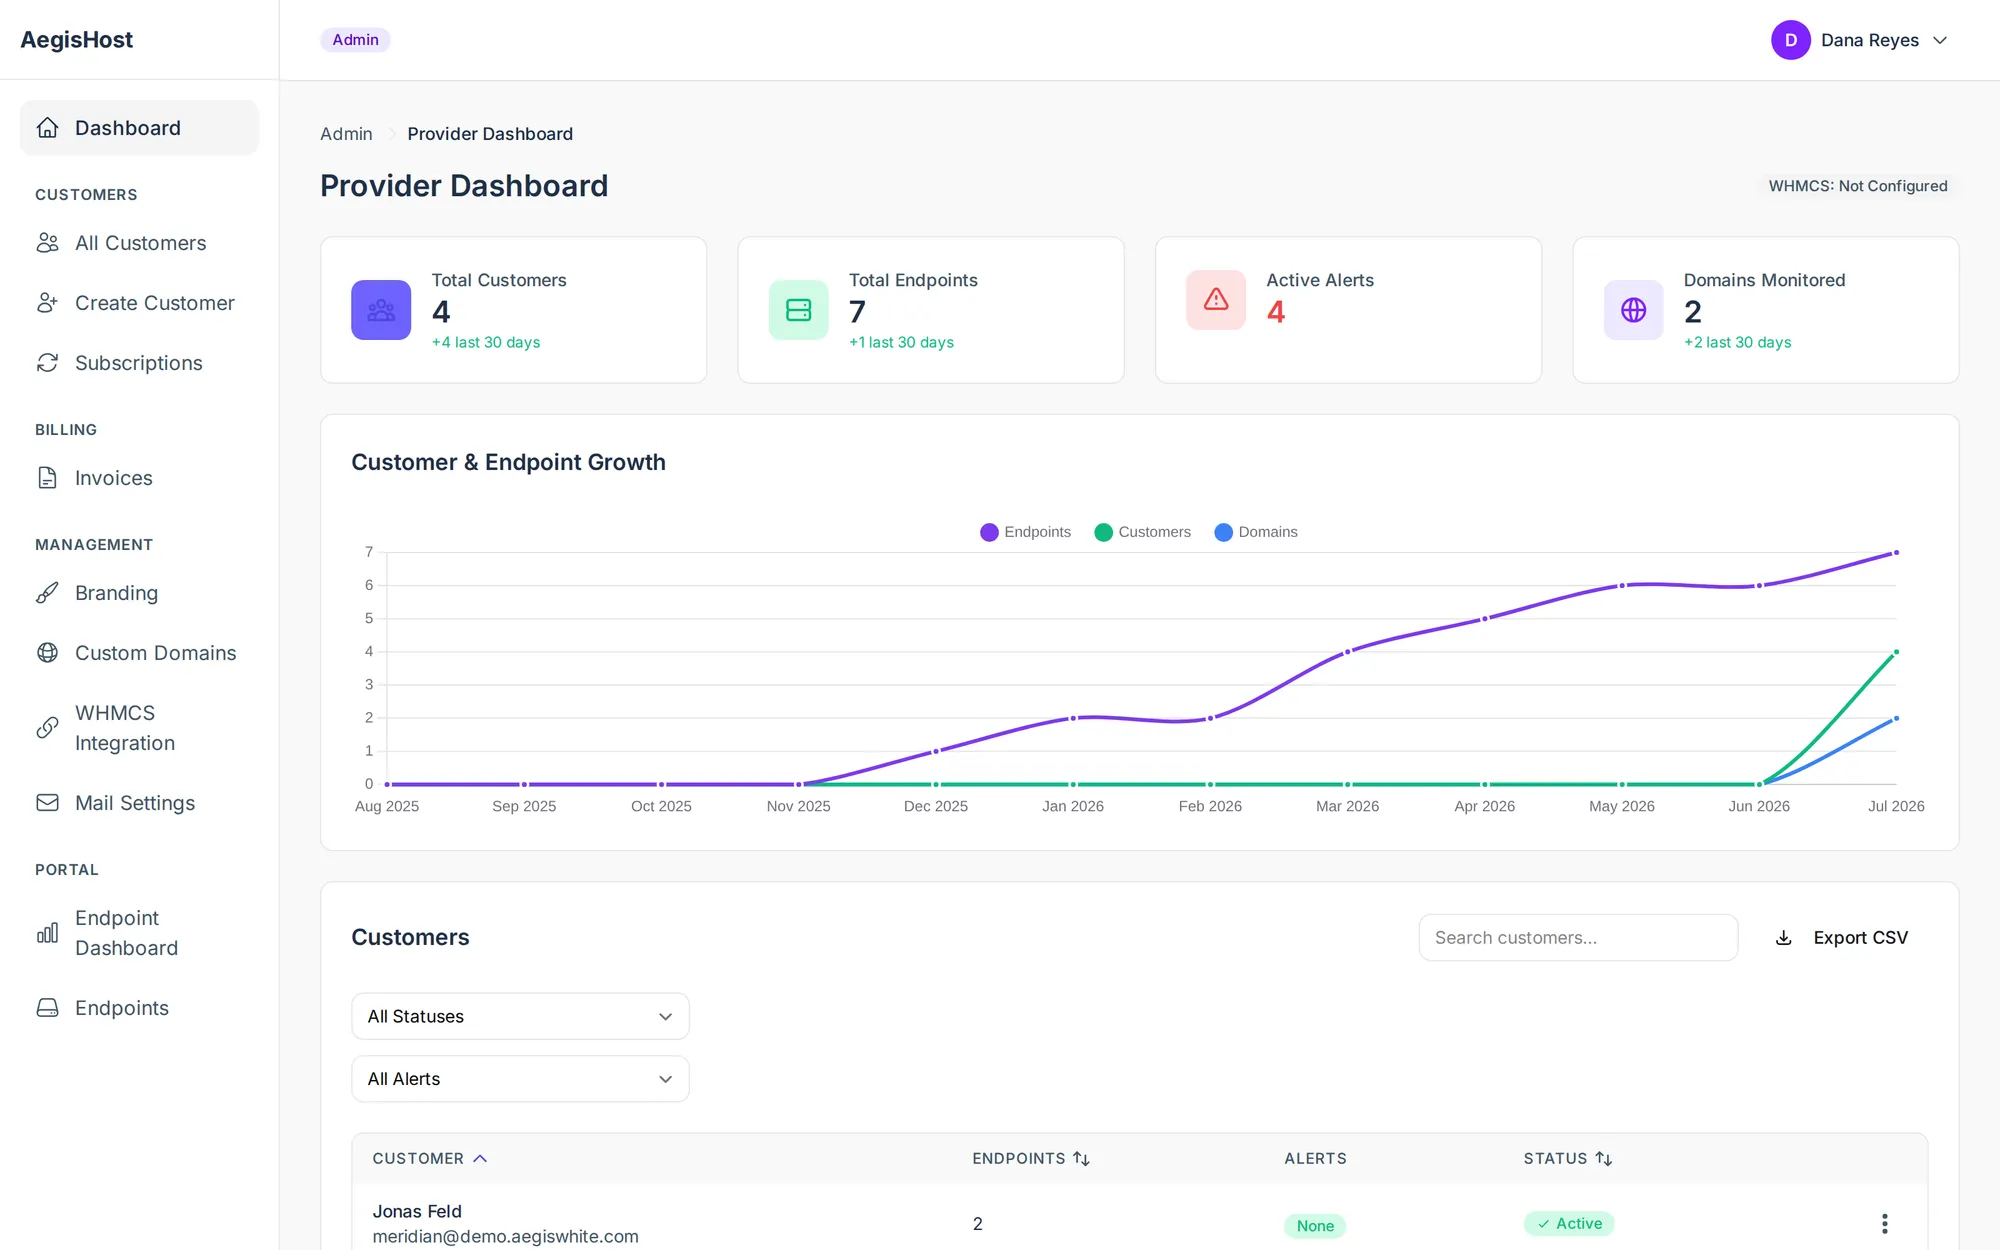Screen dimensions: 2000x1250
Task: Open Create Customer page
Action: (139, 303)
